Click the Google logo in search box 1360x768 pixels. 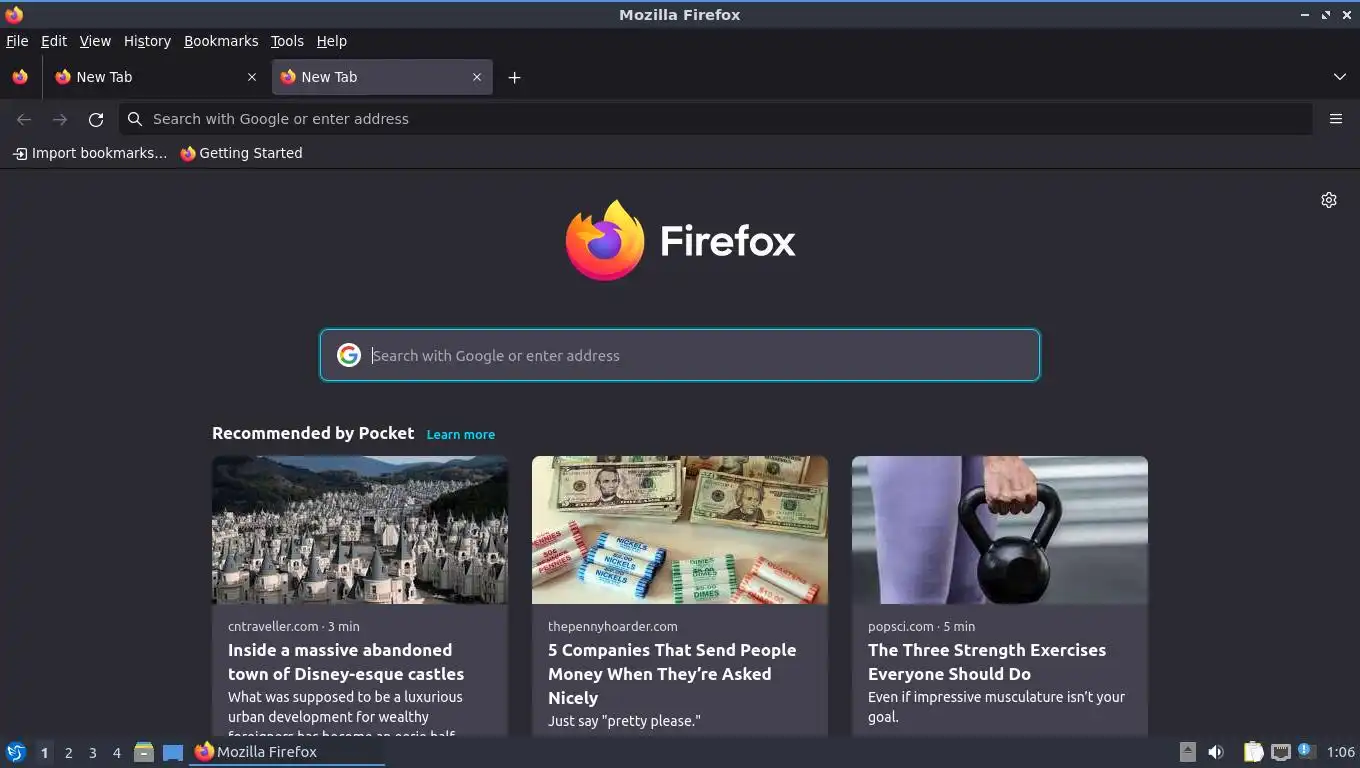coord(348,355)
